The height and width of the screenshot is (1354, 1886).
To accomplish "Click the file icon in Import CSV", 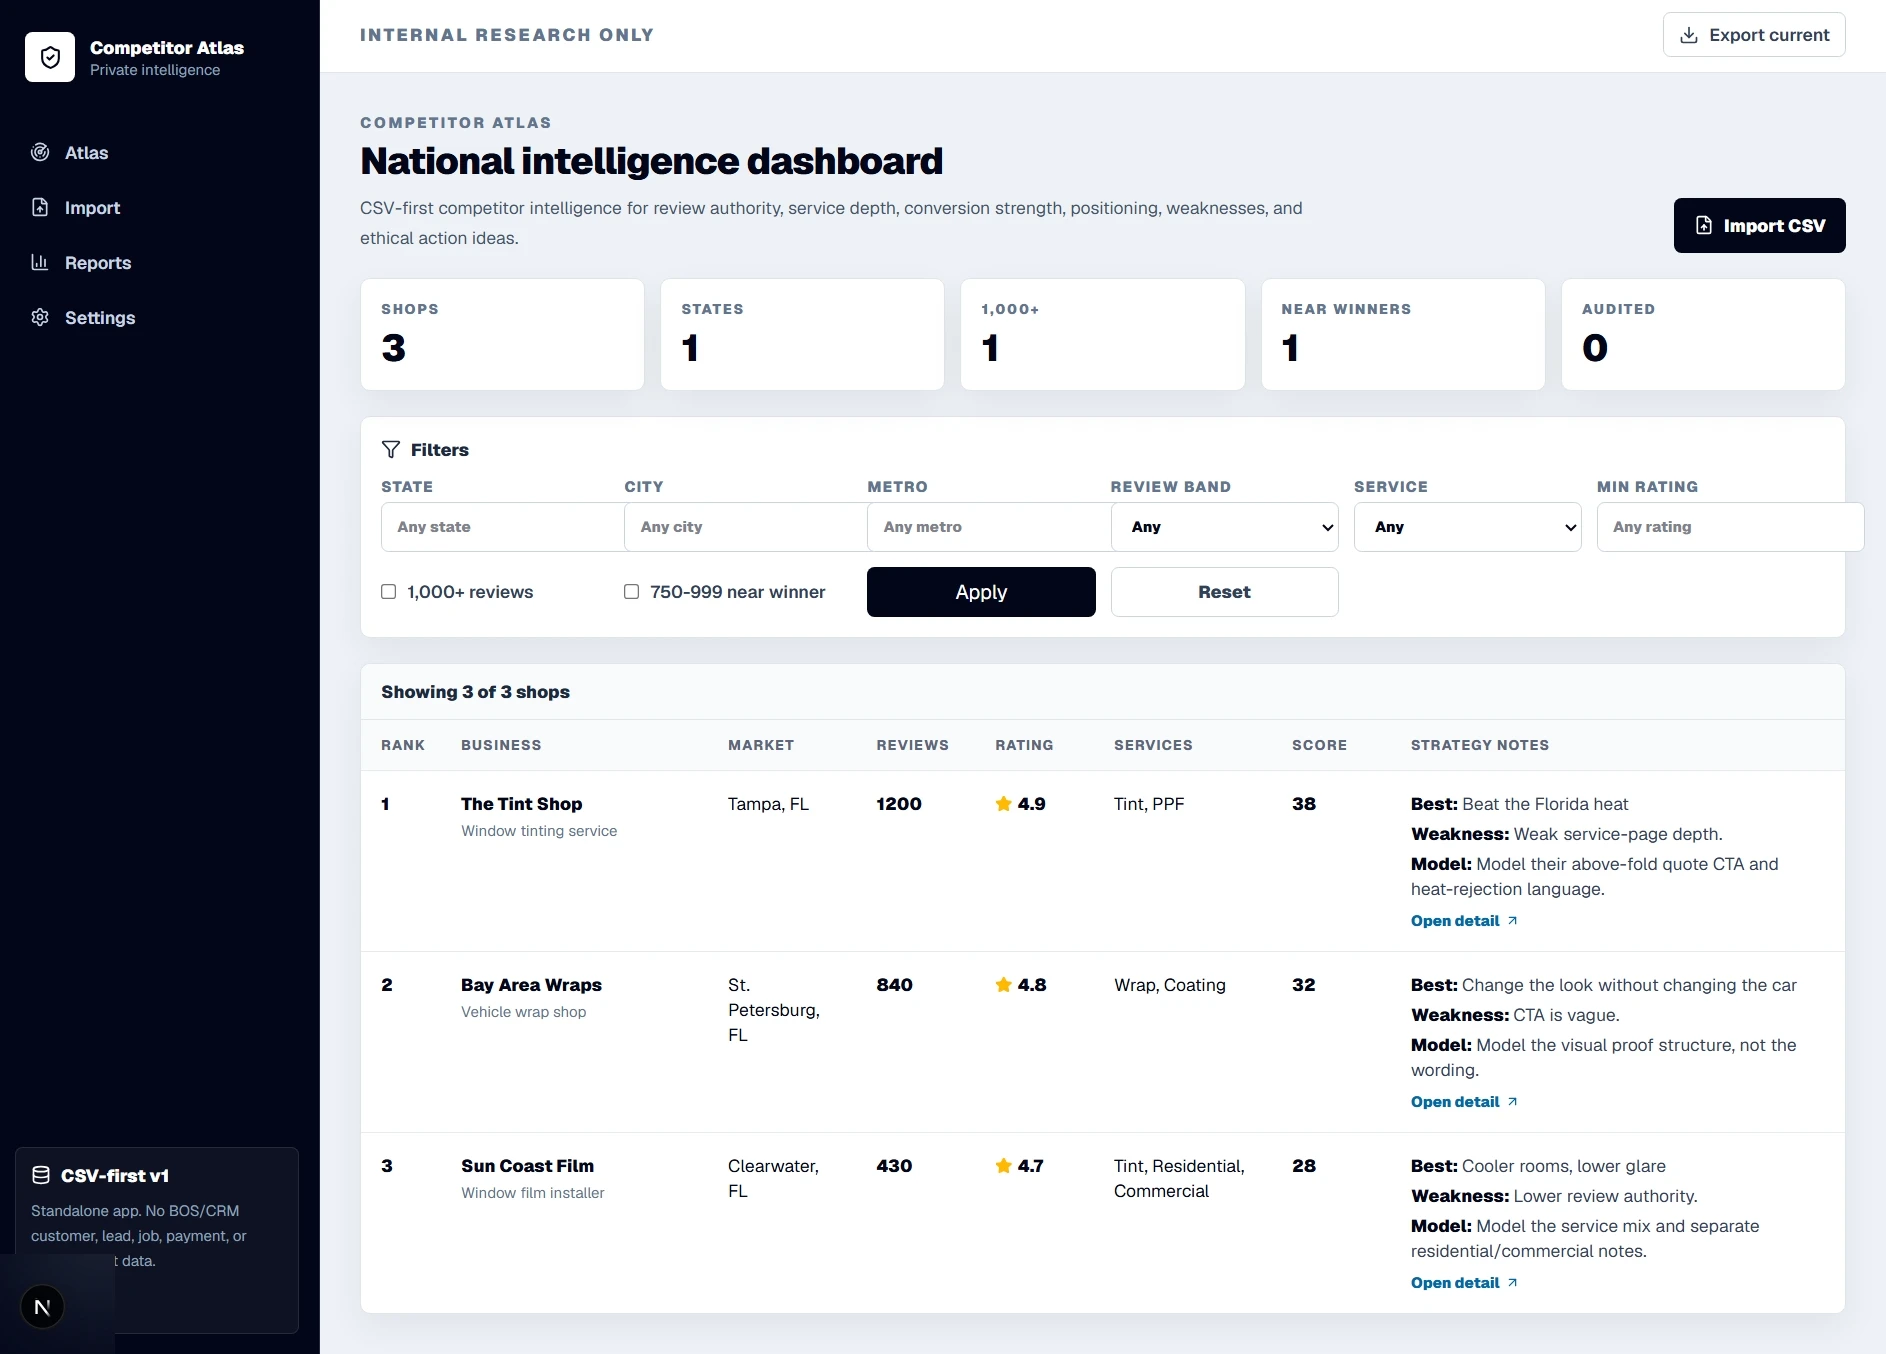I will [x=1704, y=226].
